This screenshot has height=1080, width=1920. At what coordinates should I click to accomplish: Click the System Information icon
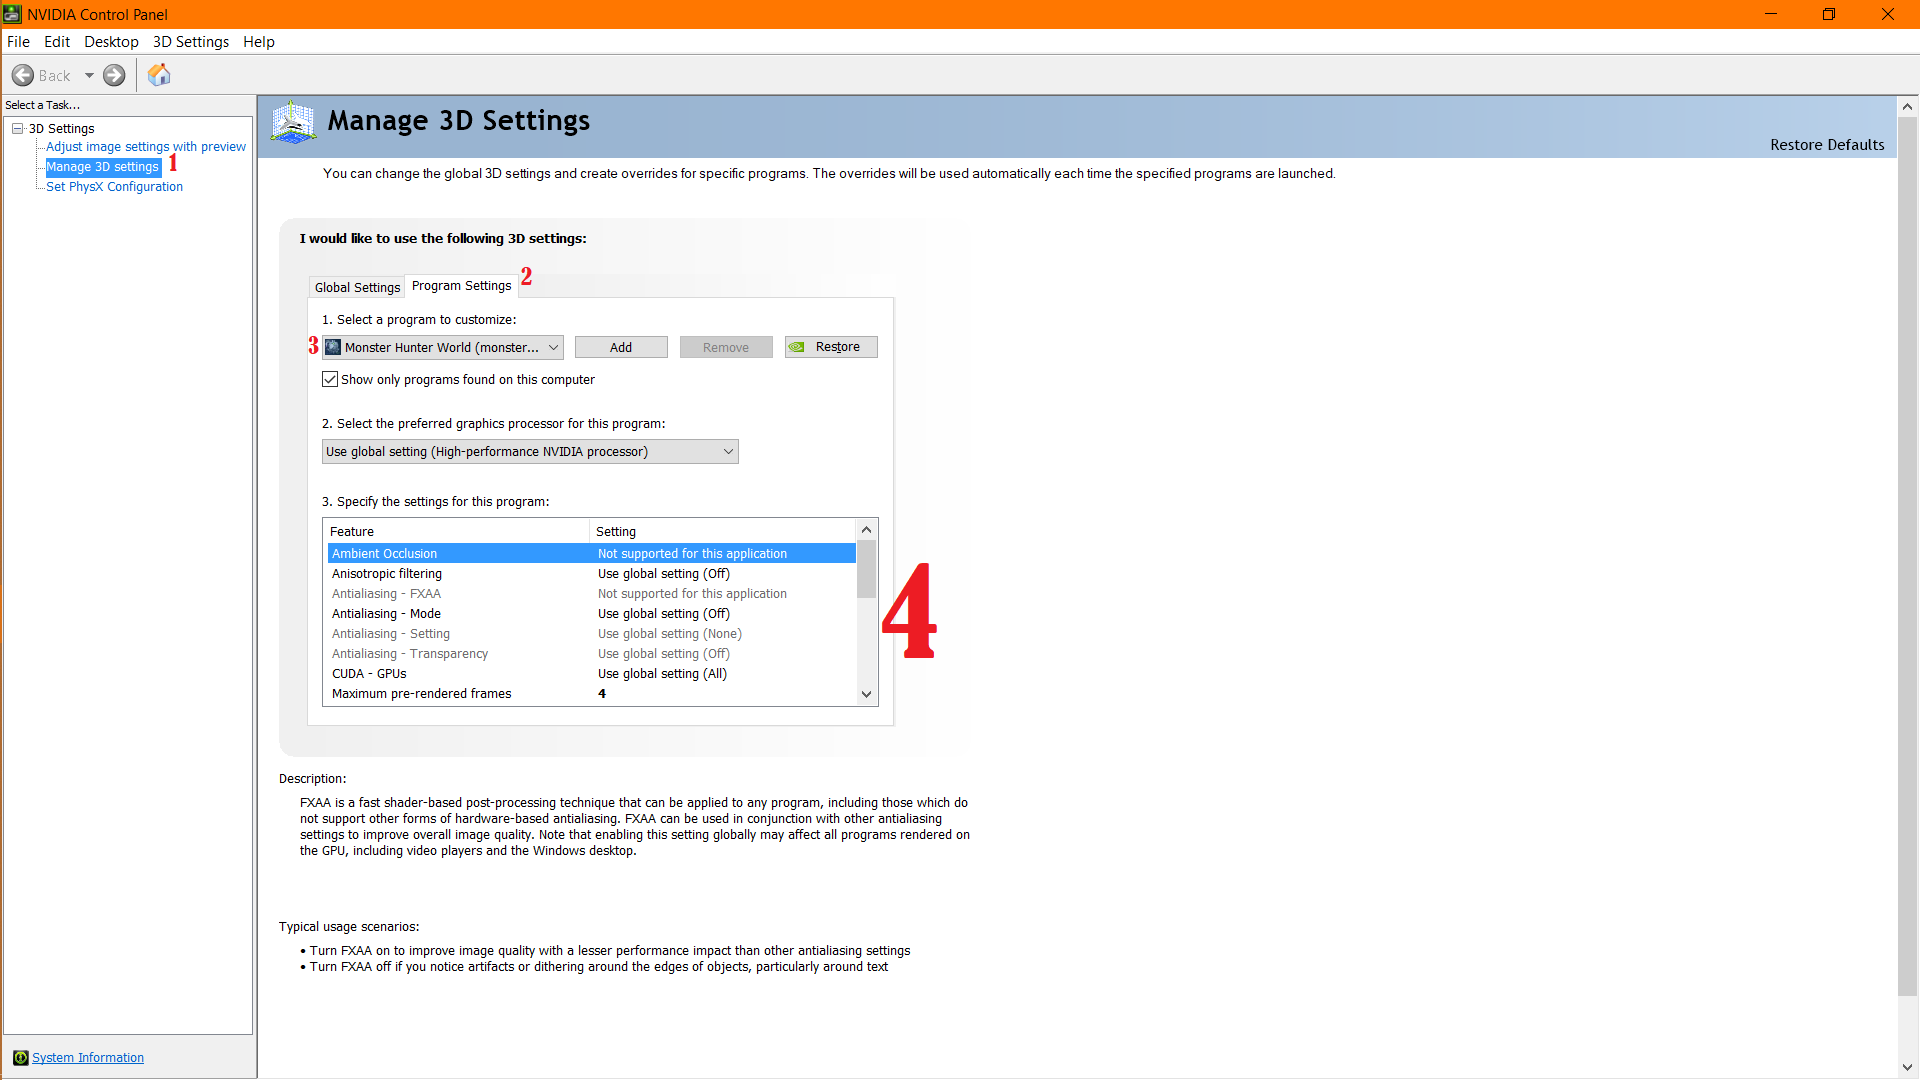click(x=20, y=1058)
